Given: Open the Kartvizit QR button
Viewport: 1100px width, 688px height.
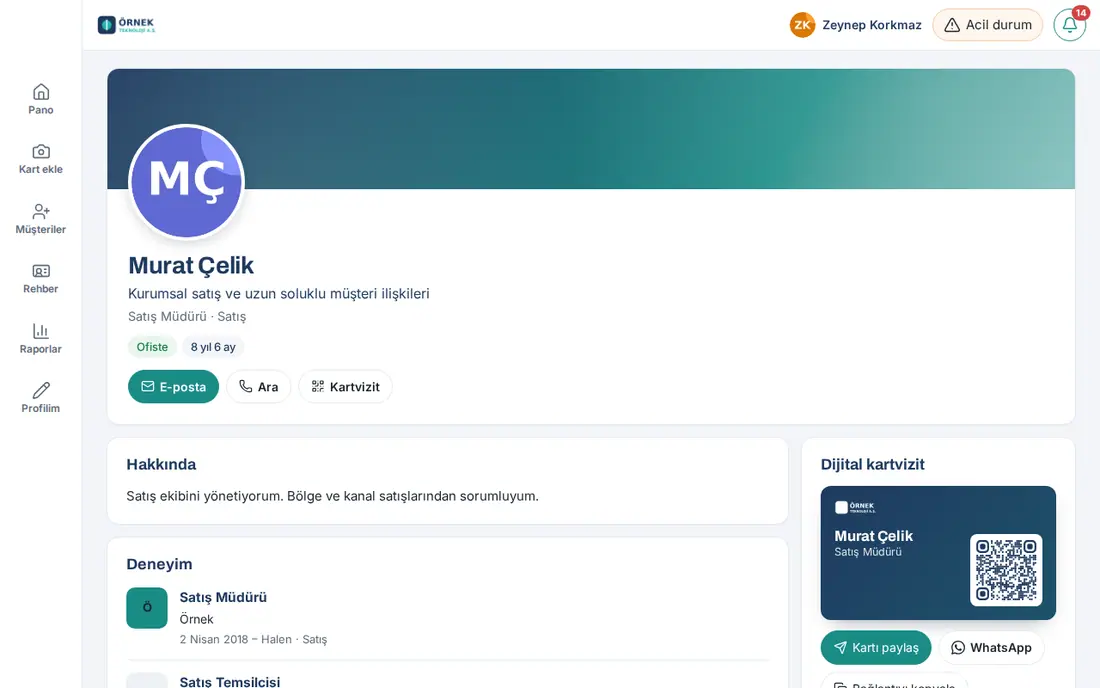Looking at the screenshot, I should [345, 386].
